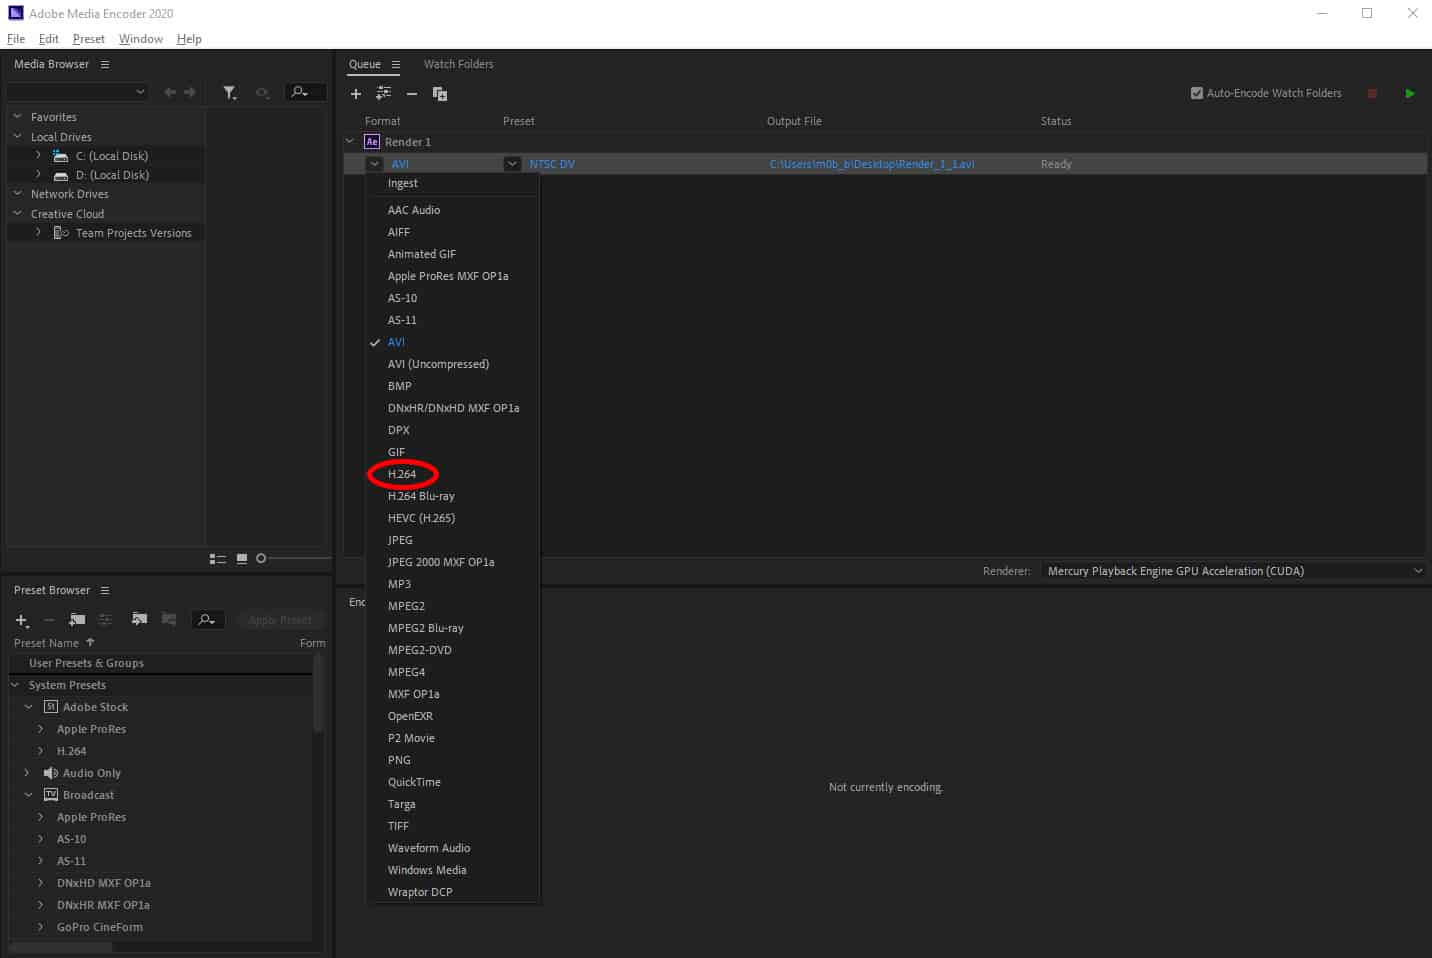
Task: Click the Duplicate icon in Queue toolbar
Action: [x=440, y=93]
